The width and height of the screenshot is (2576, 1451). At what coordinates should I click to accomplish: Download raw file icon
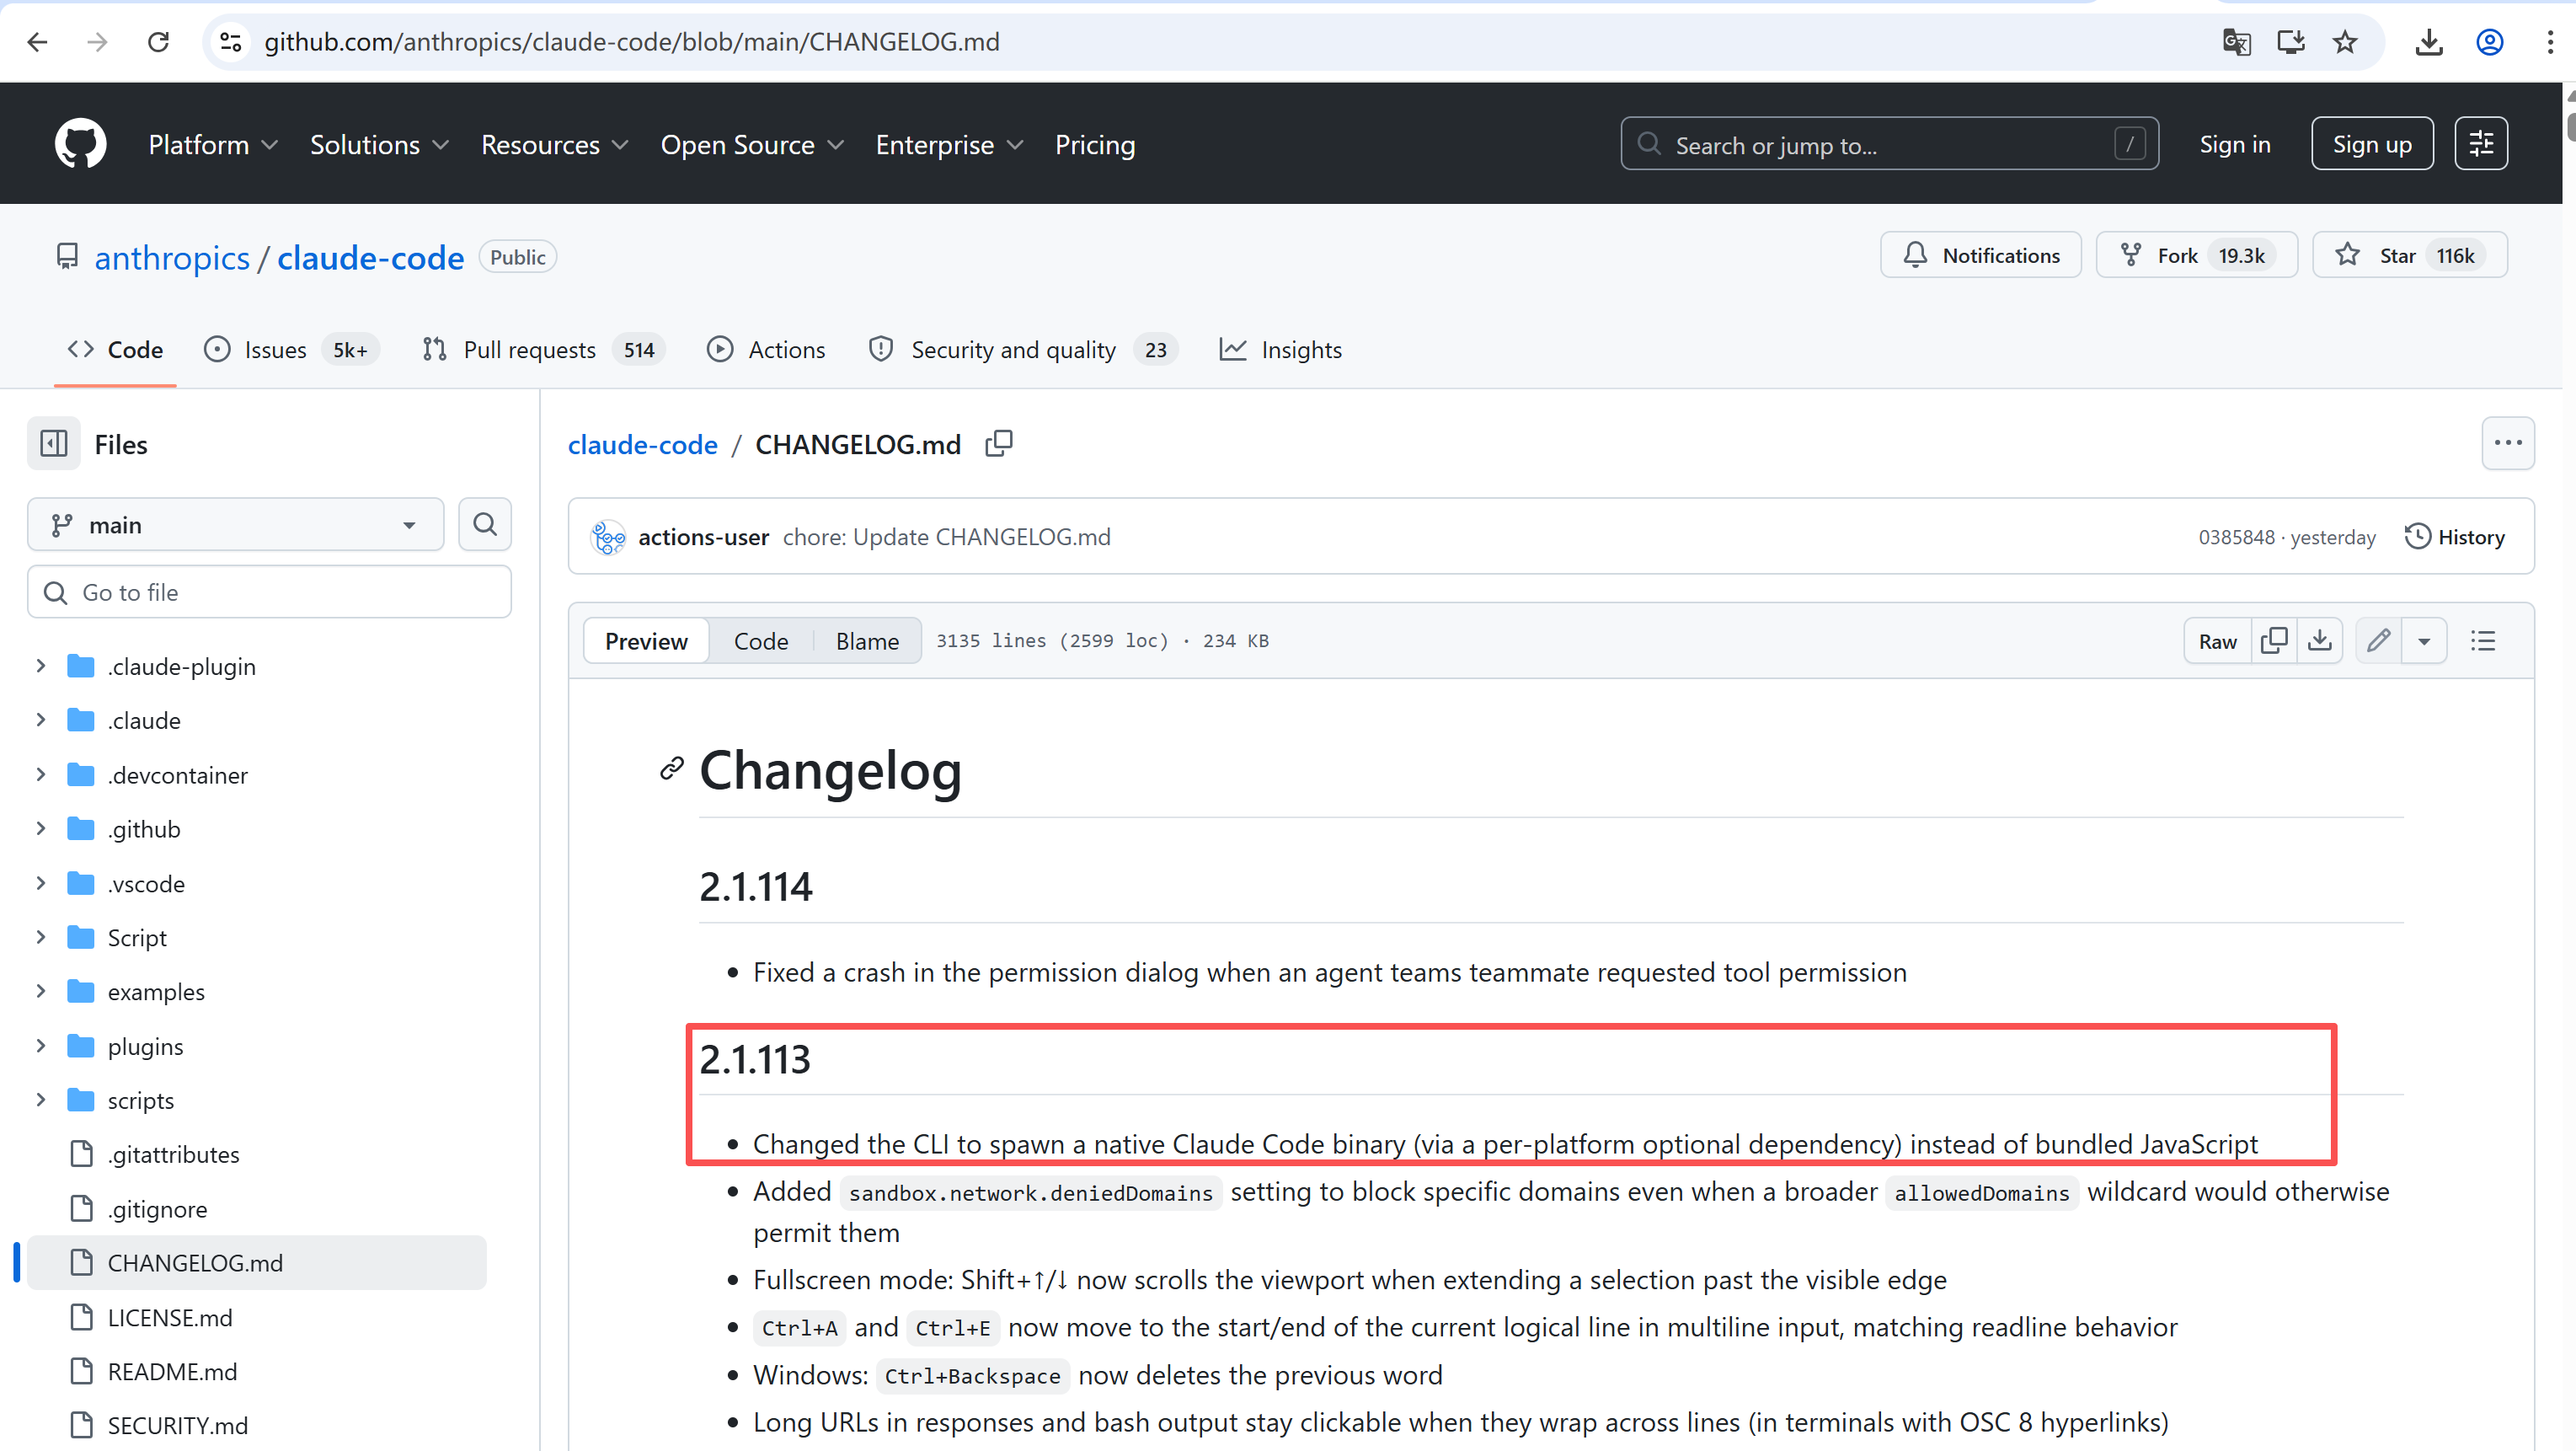pos(2320,640)
